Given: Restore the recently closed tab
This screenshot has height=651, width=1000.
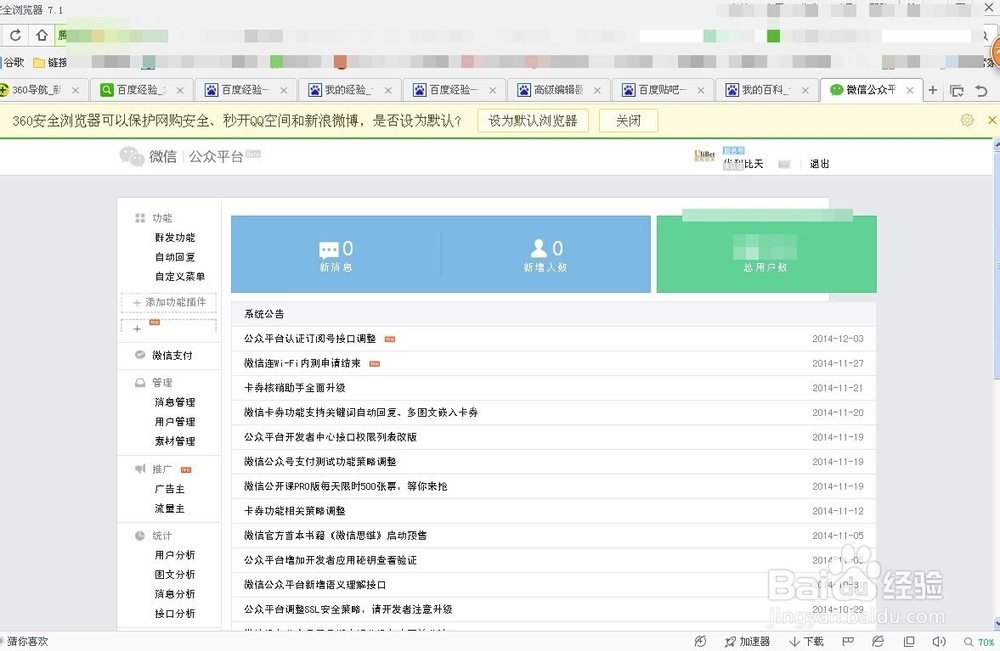Looking at the screenshot, I should coord(982,91).
